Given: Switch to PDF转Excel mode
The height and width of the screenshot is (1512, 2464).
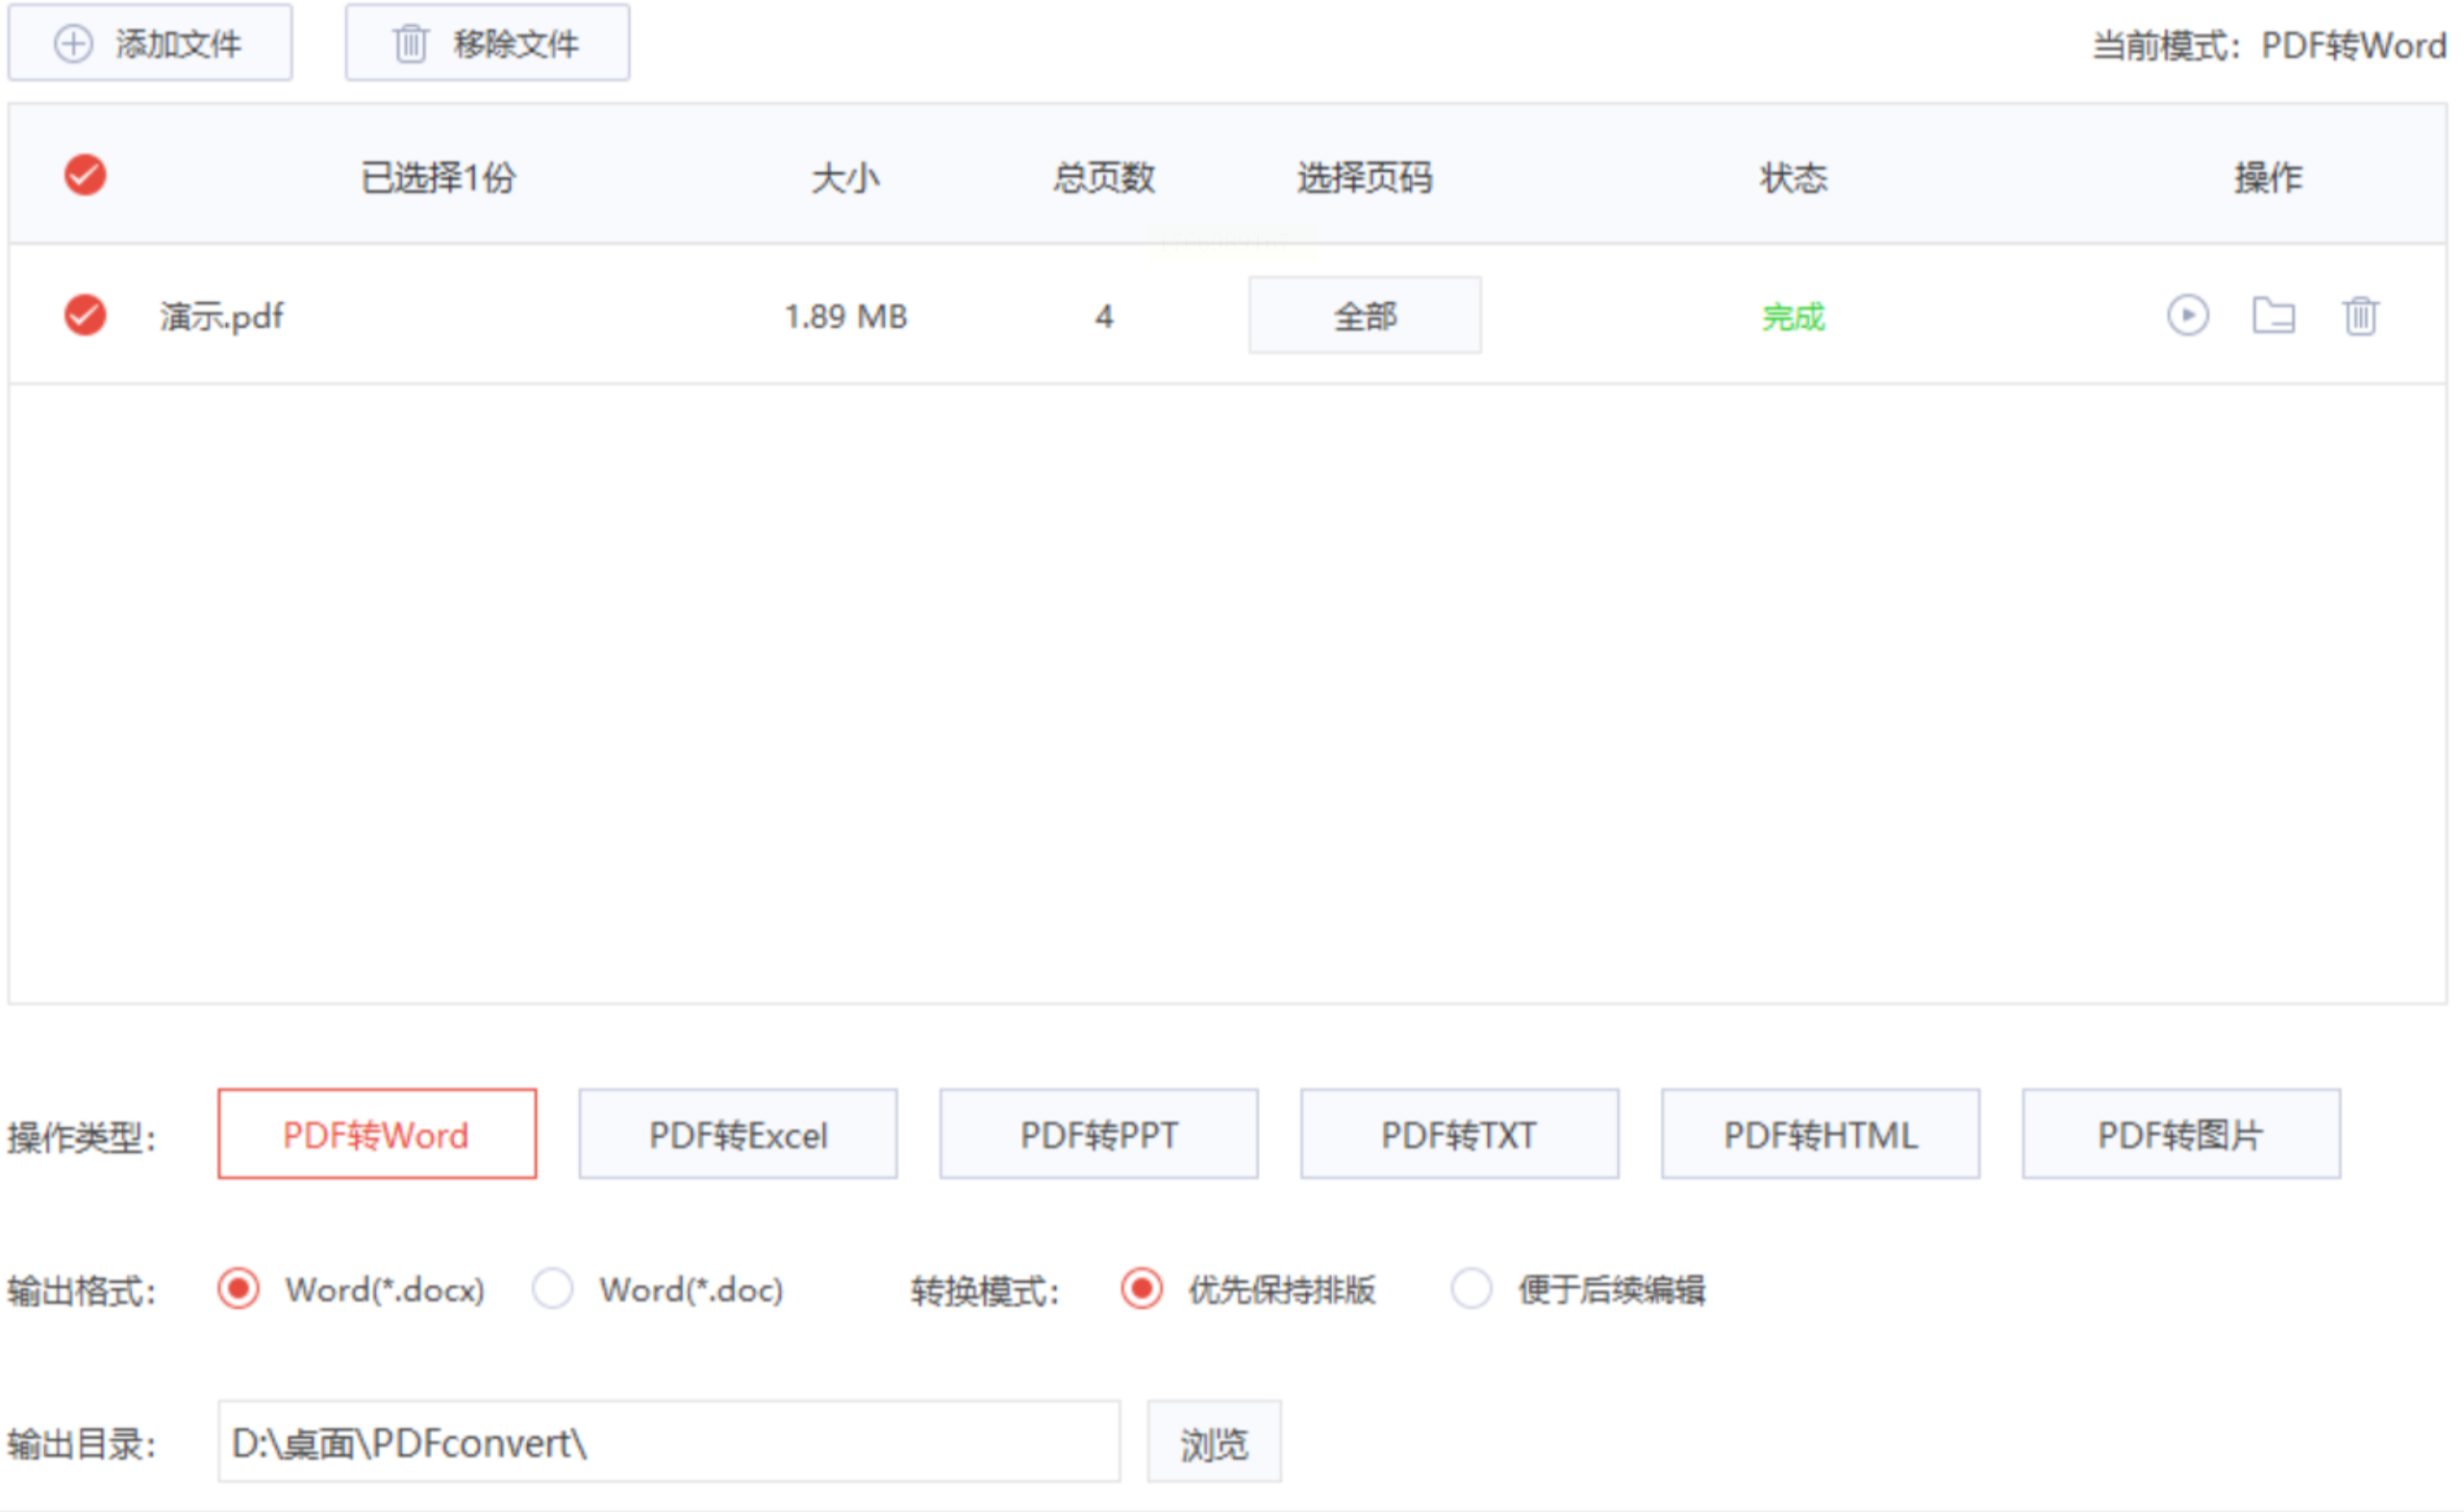Looking at the screenshot, I should (738, 1135).
